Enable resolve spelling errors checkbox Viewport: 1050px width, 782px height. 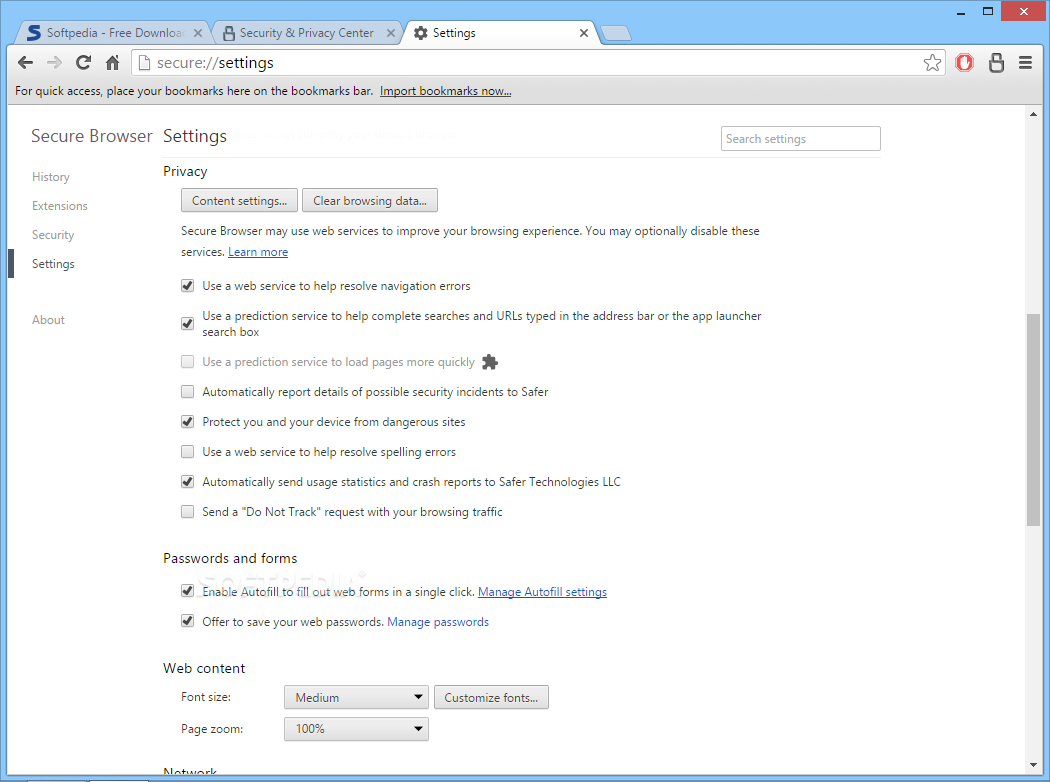click(x=188, y=452)
